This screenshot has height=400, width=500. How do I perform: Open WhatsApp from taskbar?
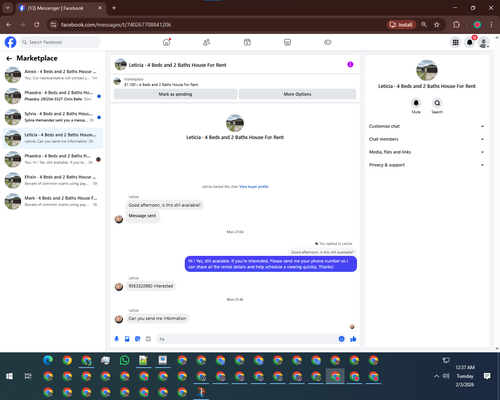(124, 360)
